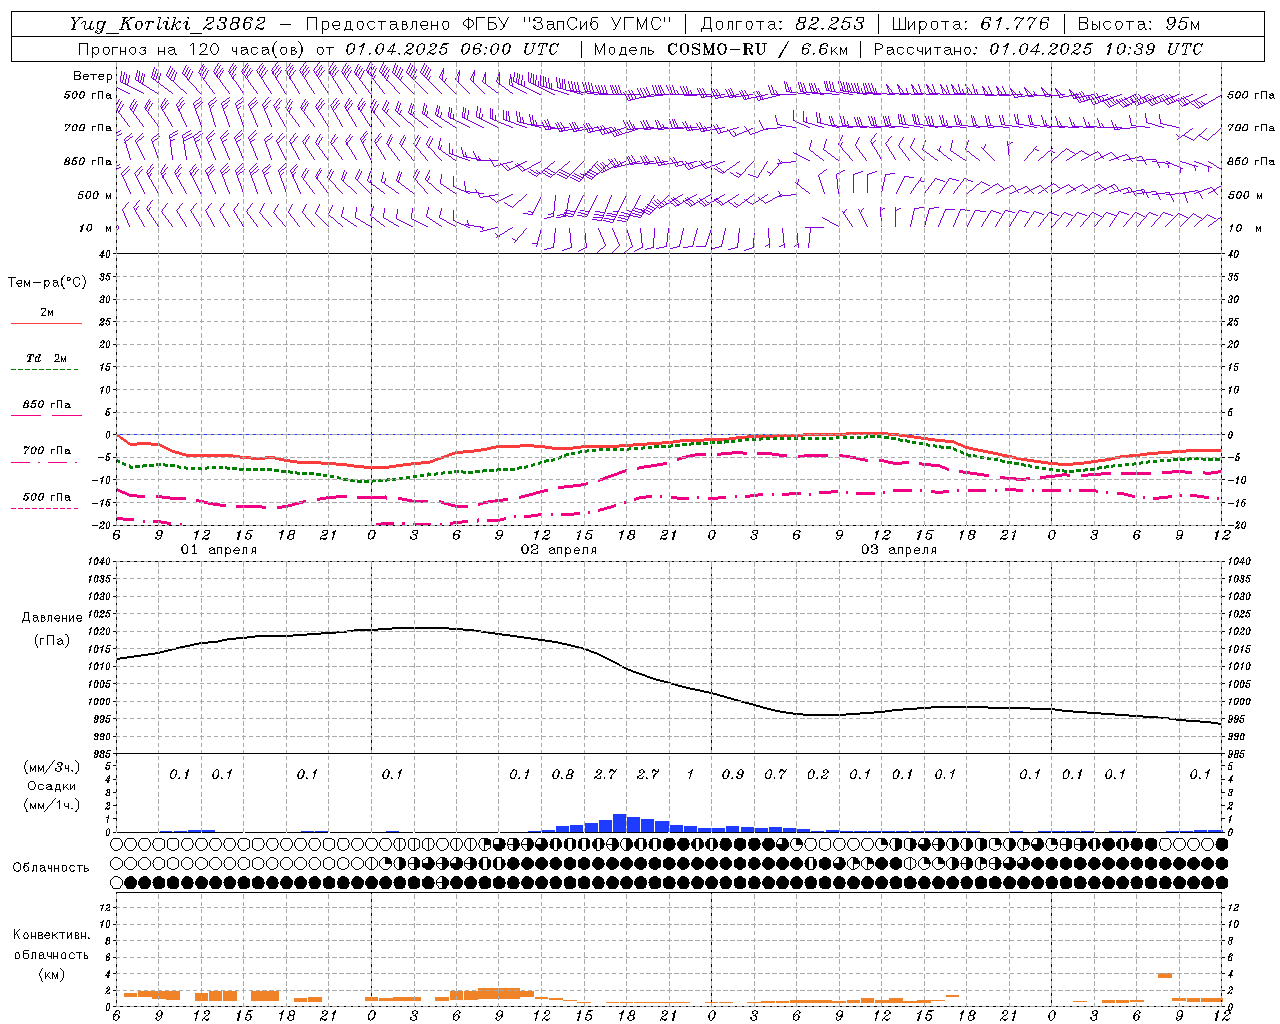This screenshot has width=1280, height=1024.
Task: Click the Тем-ра(°C) legend heading
Action: [47, 283]
